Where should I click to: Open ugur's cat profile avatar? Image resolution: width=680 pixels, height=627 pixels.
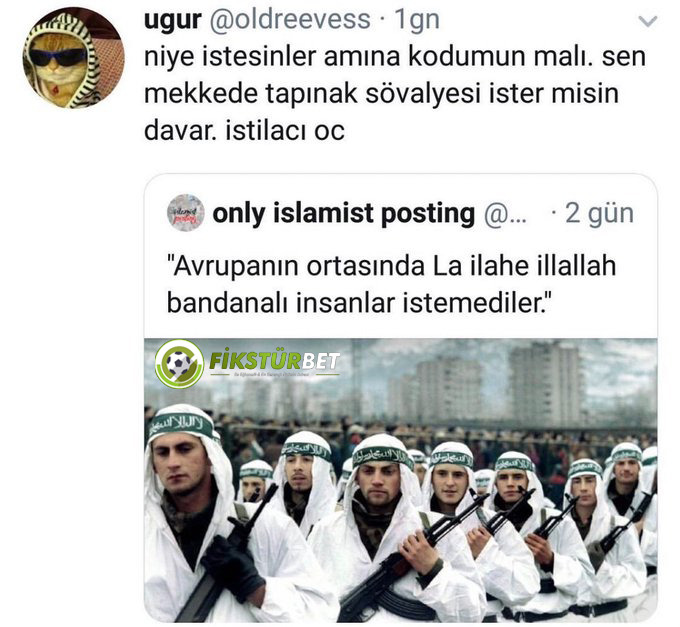point(74,58)
